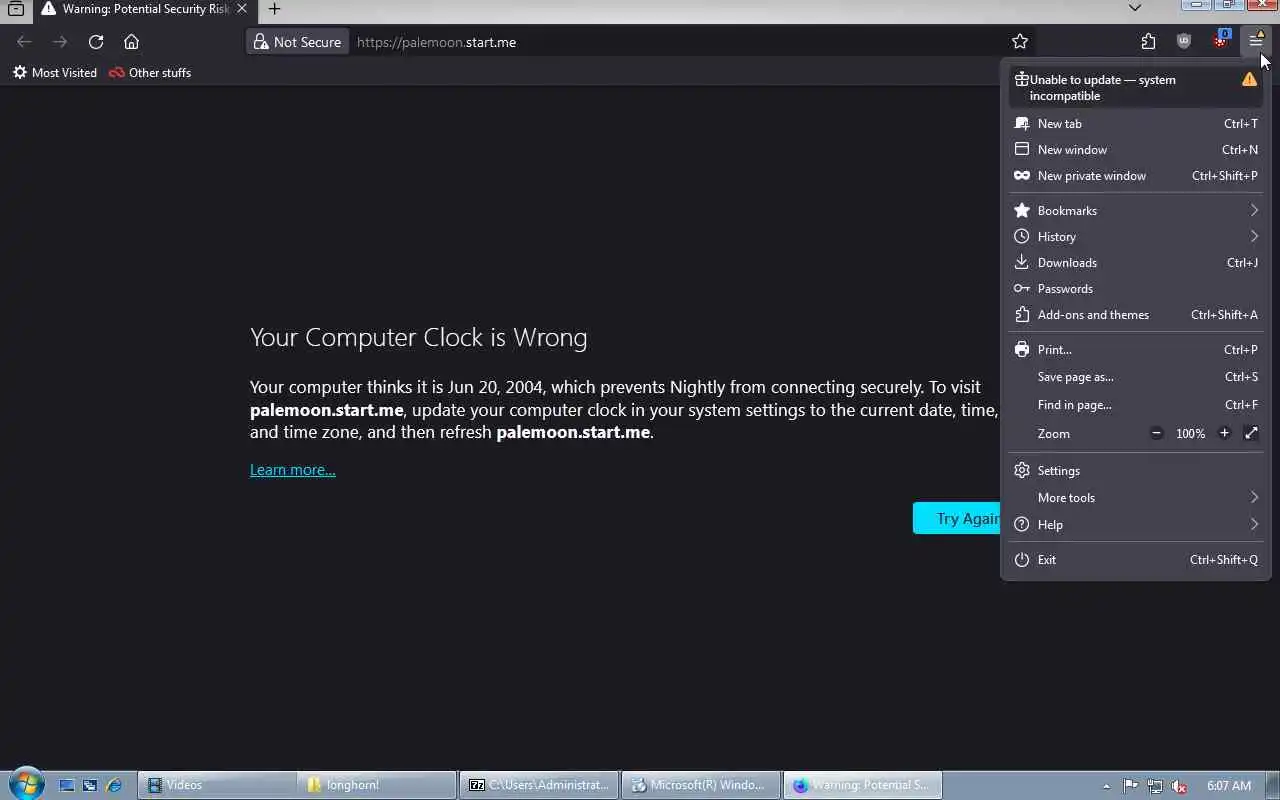Click Show desktop quick launch icon
The height and width of the screenshot is (800, 1280).
tap(67, 785)
